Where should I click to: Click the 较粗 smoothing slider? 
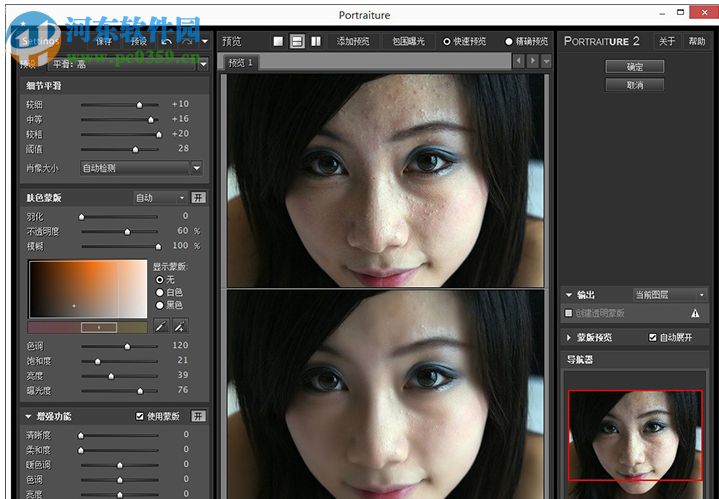(120, 134)
